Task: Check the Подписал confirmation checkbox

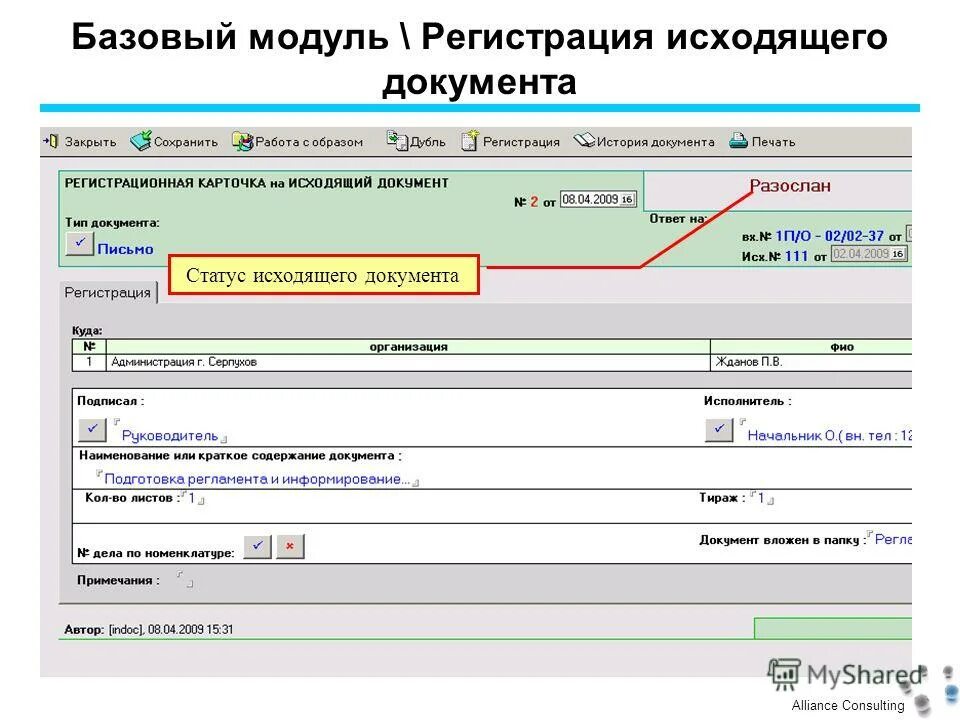Action: click(92, 428)
